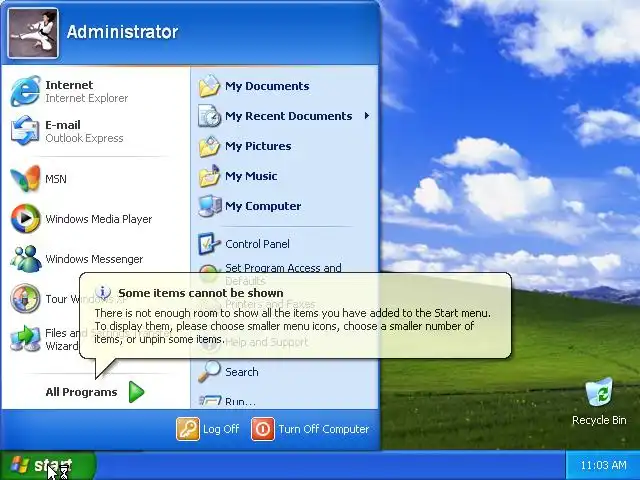
Task: Click the All Programs label
Action: (81, 392)
